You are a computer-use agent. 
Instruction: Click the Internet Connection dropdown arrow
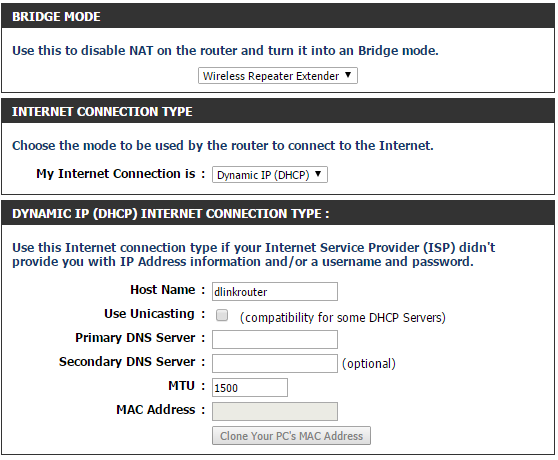(x=318, y=174)
